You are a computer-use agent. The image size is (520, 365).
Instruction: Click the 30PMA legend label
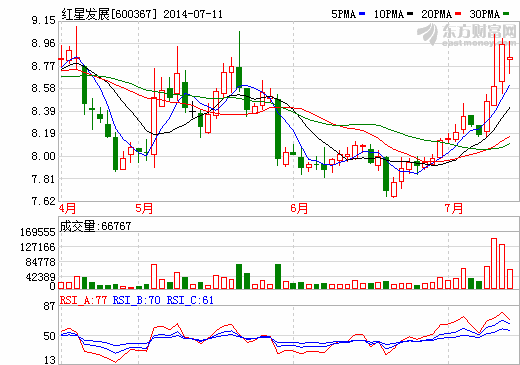tap(485, 14)
